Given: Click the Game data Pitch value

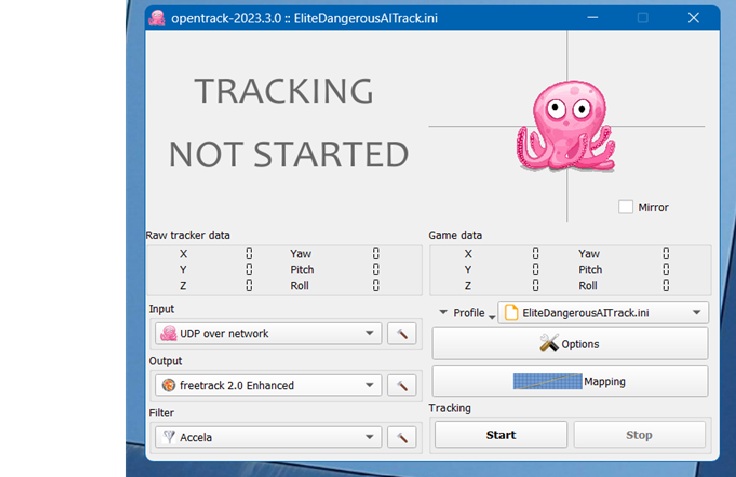Looking at the screenshot, I should [x=666, y=269].
